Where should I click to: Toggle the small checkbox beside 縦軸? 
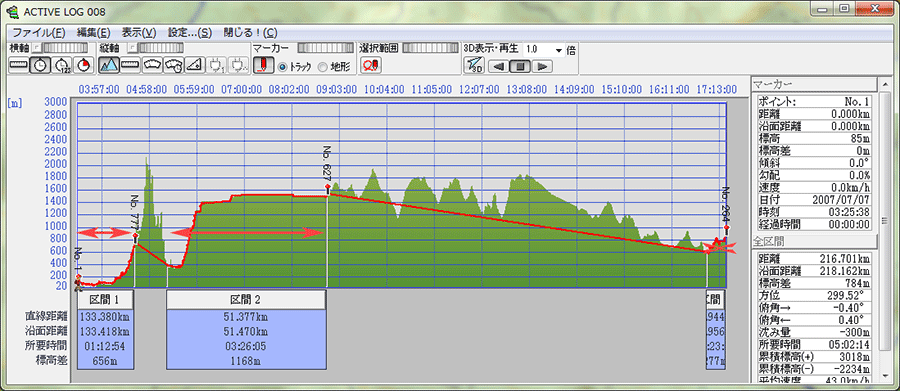click(x=133, y=47)
